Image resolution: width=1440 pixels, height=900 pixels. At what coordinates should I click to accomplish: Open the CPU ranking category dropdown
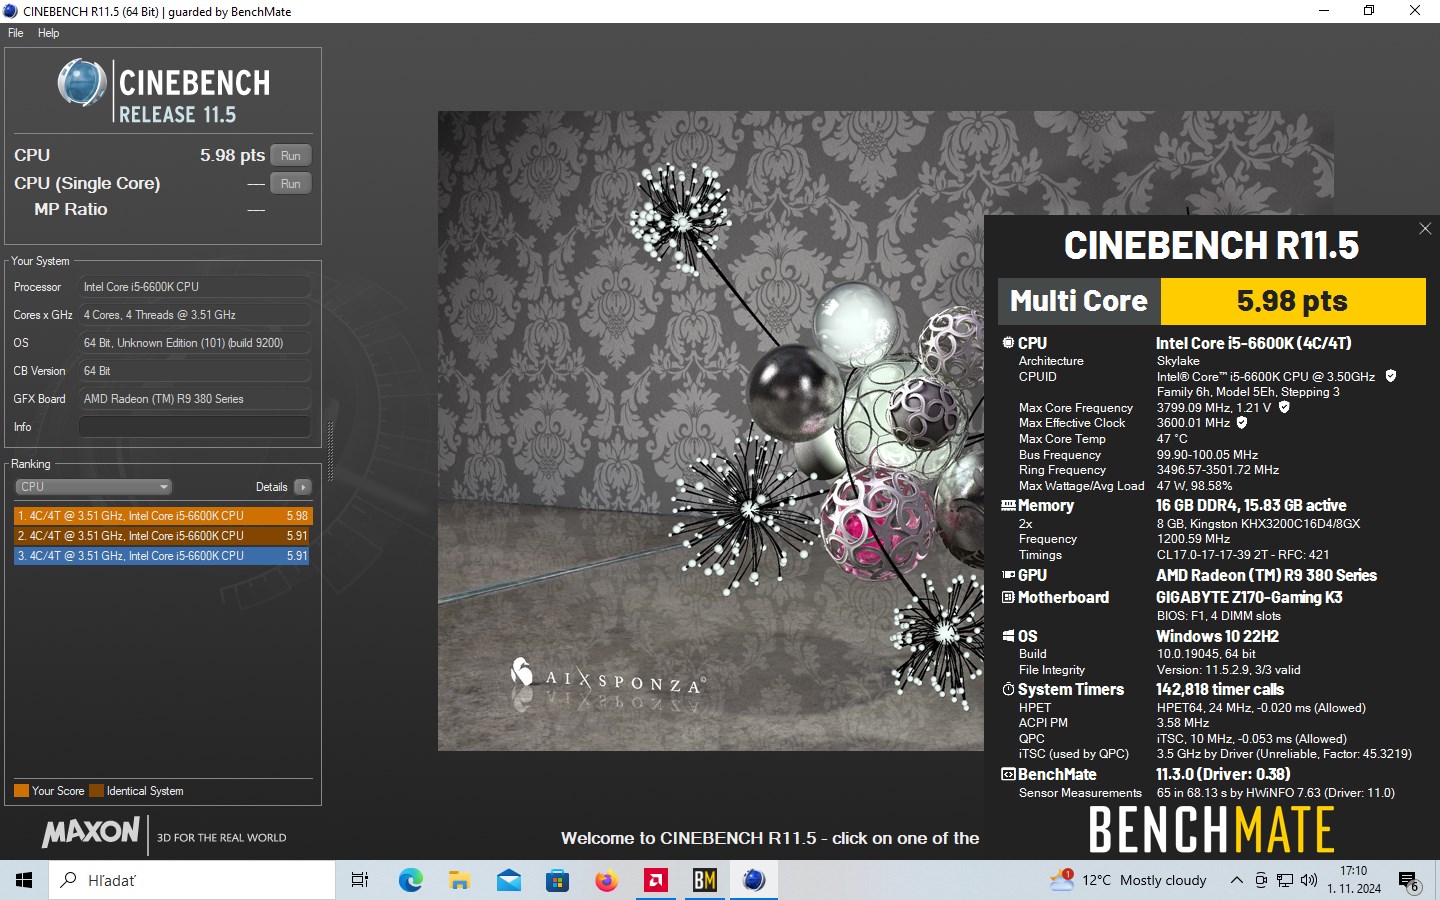click(94, 487)
